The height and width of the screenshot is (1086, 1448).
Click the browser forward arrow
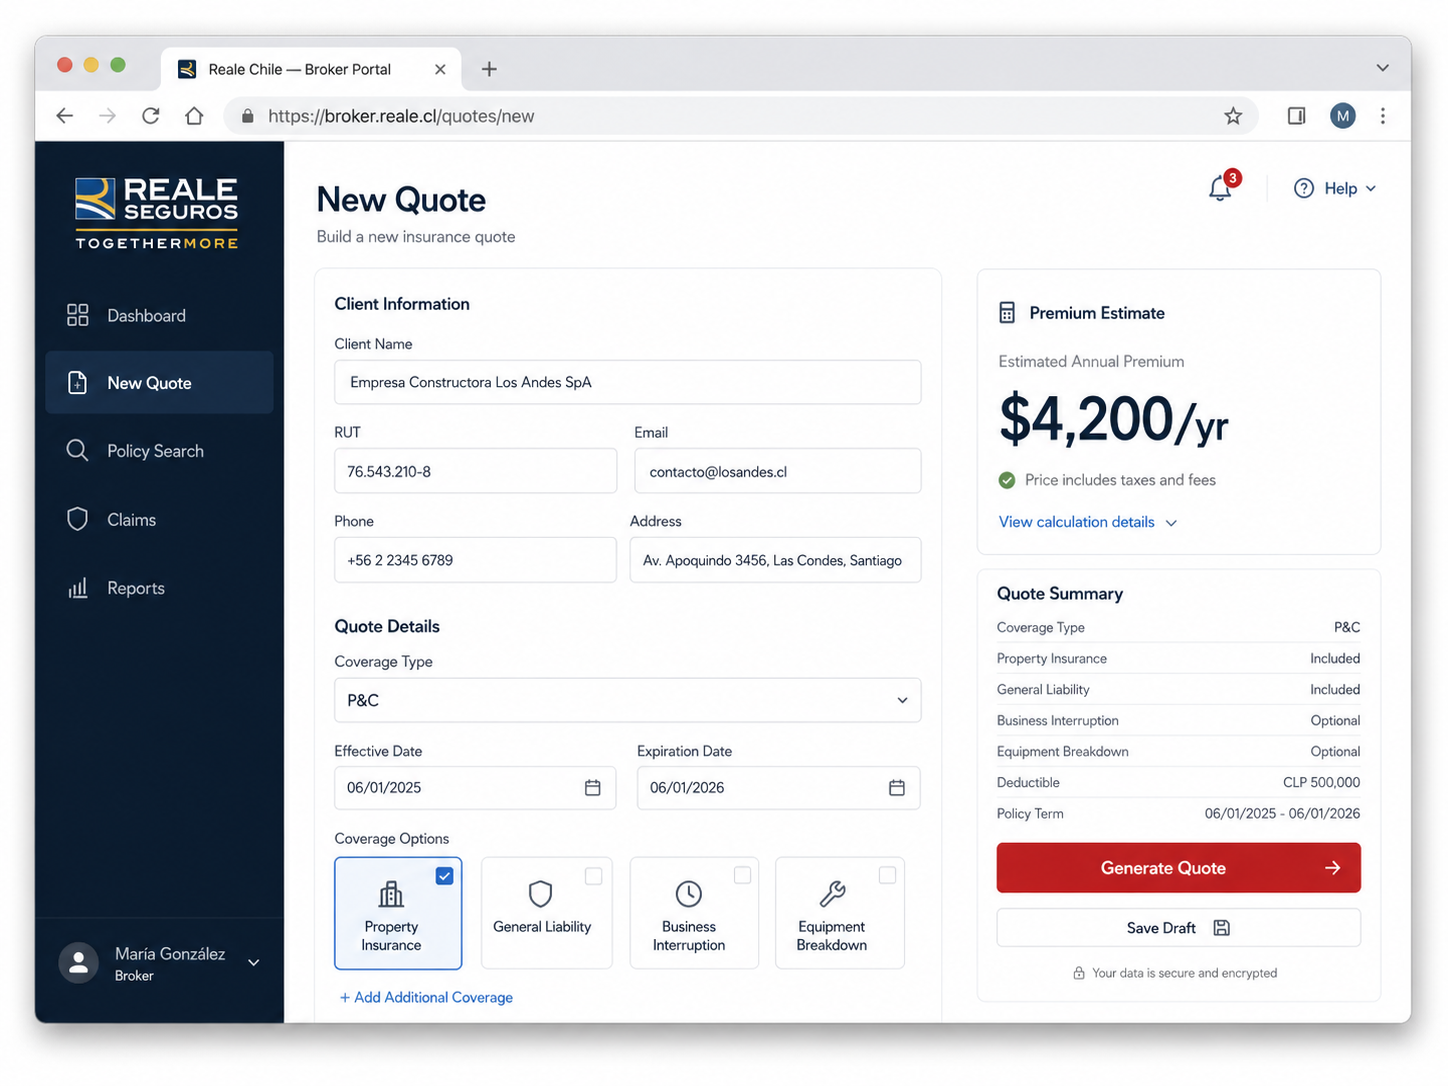(x=108, y=116)
